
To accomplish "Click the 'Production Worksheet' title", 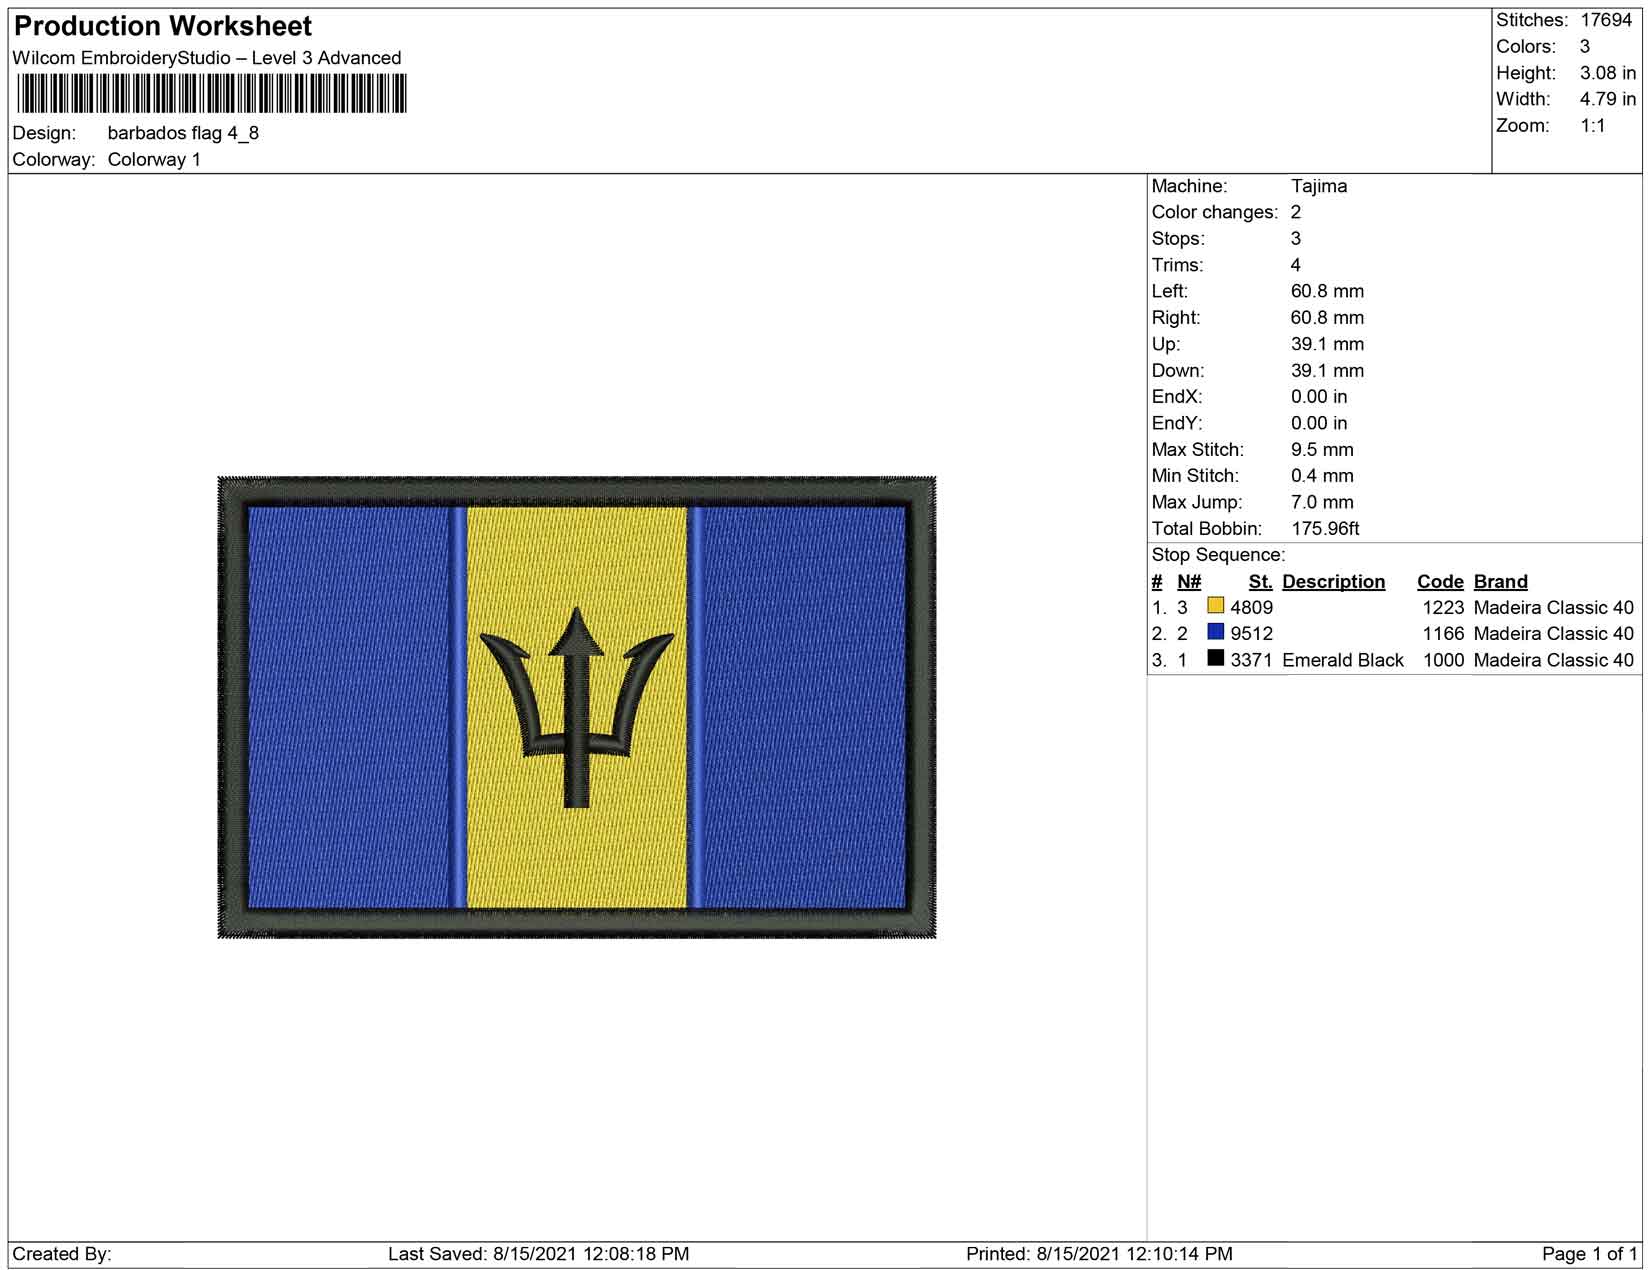I will (x=163, y=26).
